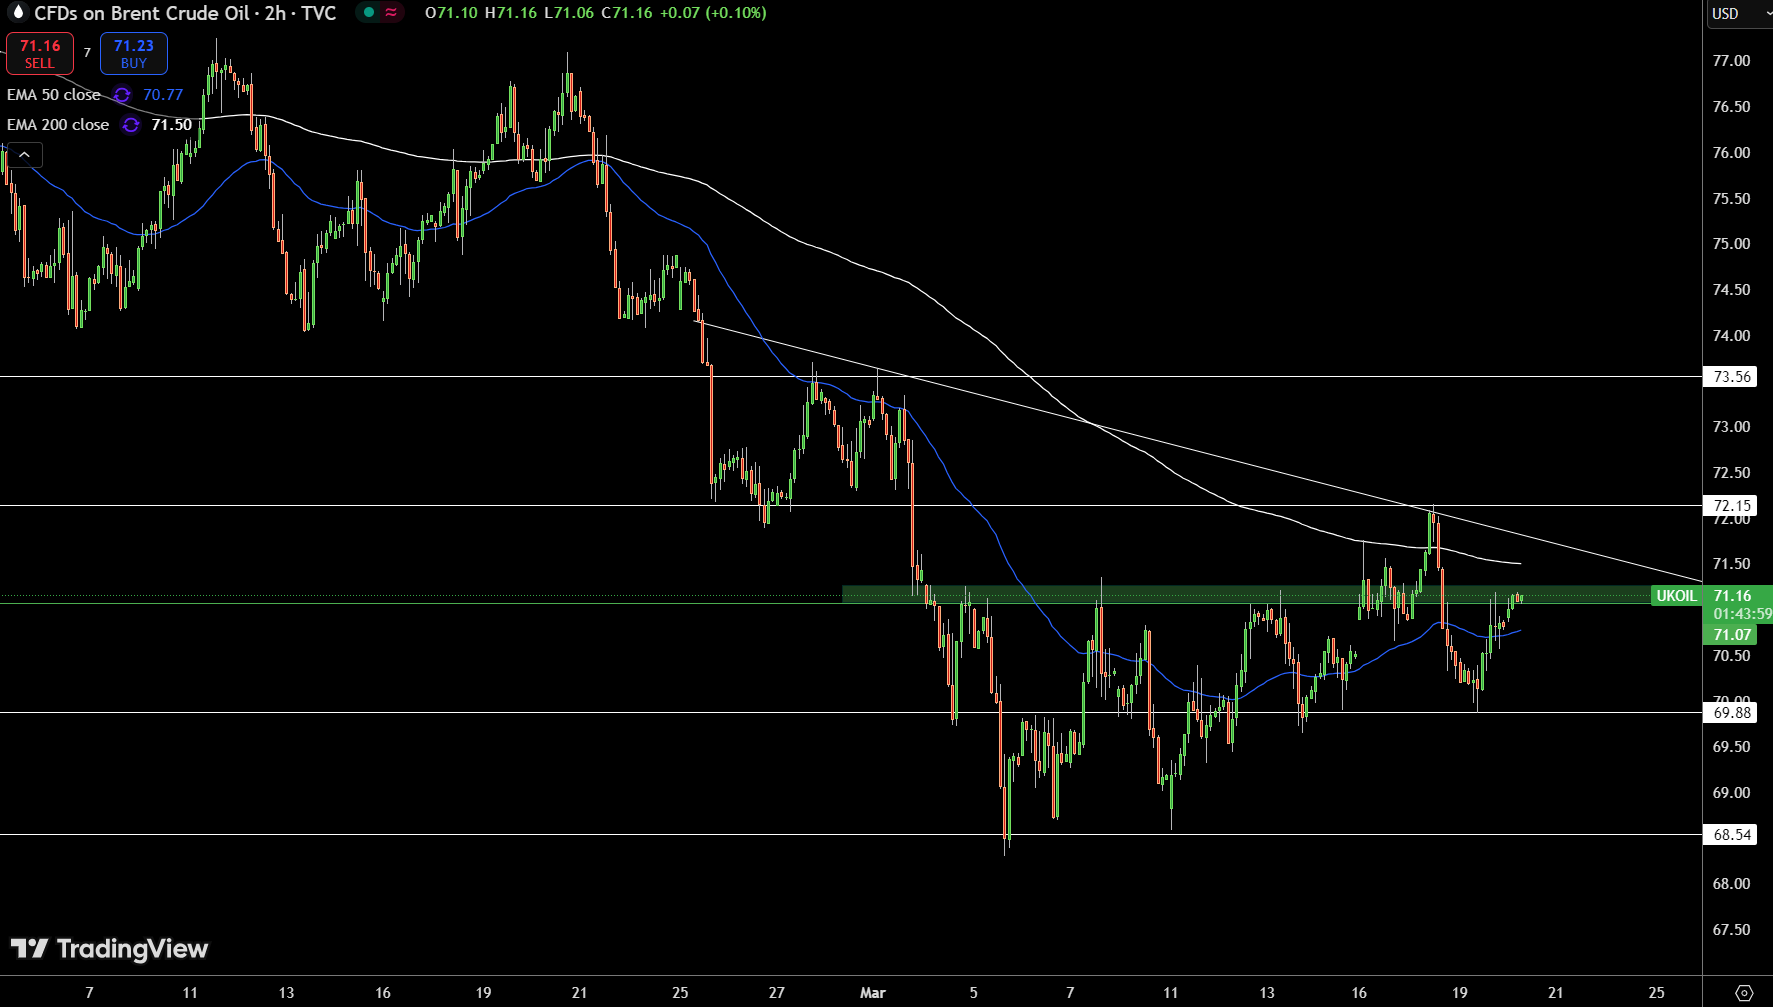Click the 72.50 price scale label

tap(1731, 473)
